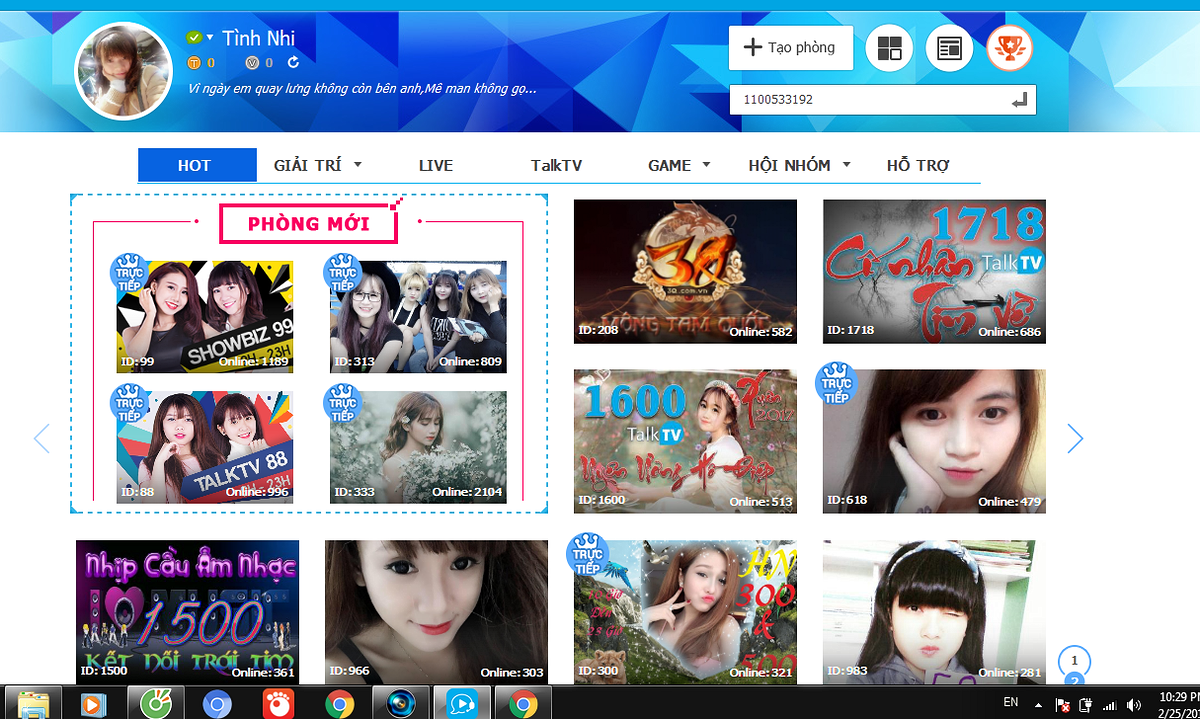Expand the HỘI NHÓM dropdown menu

point(846,165)
